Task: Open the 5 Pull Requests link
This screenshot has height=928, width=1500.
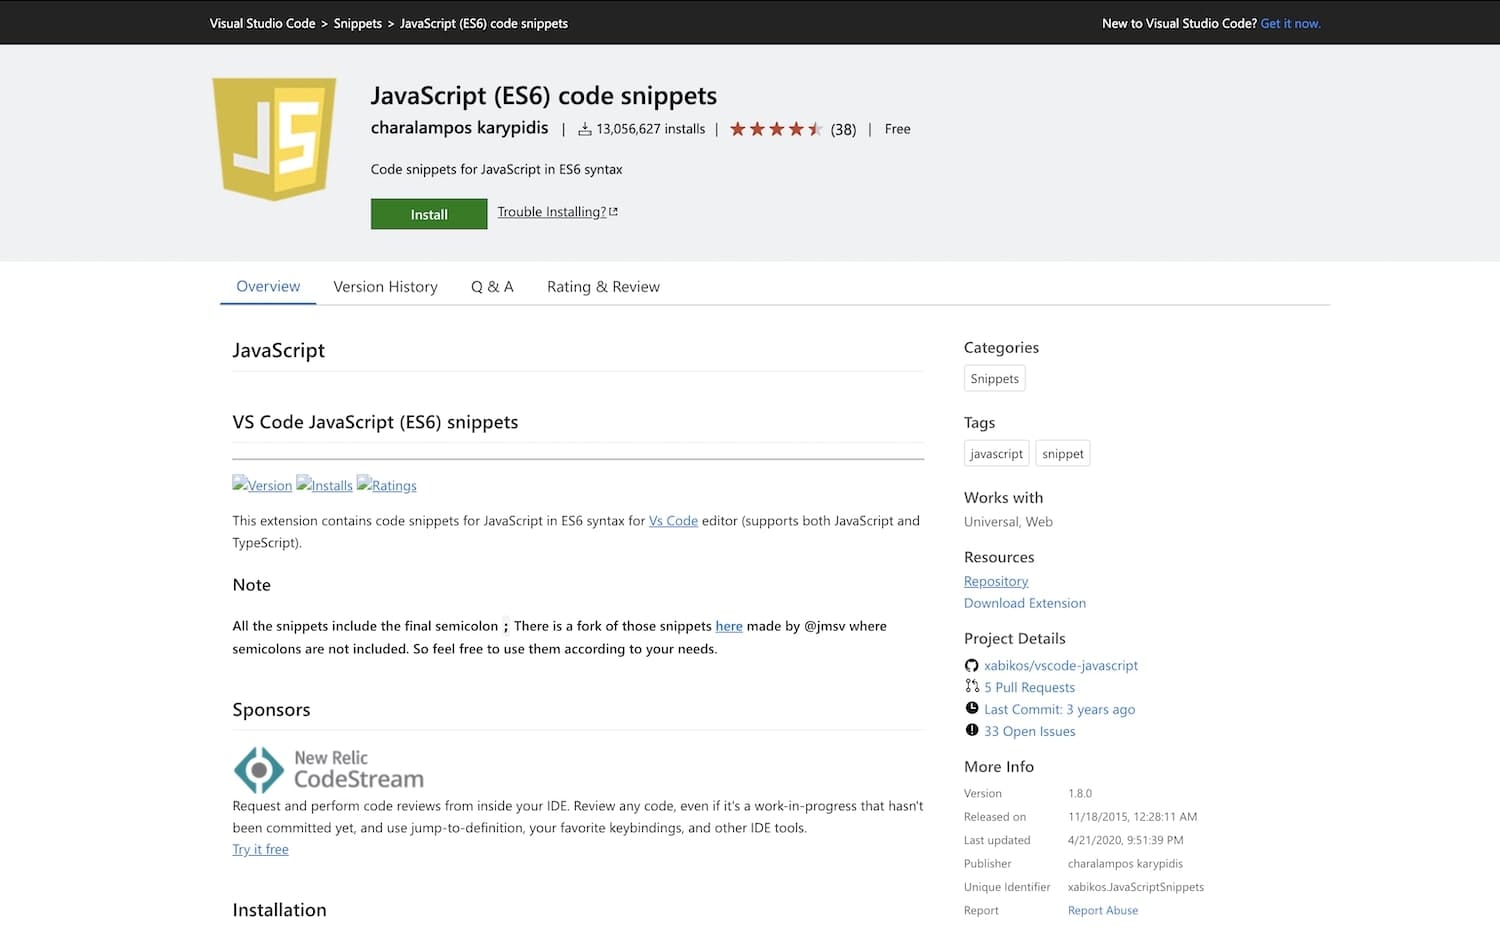Action: point(1029,687)
